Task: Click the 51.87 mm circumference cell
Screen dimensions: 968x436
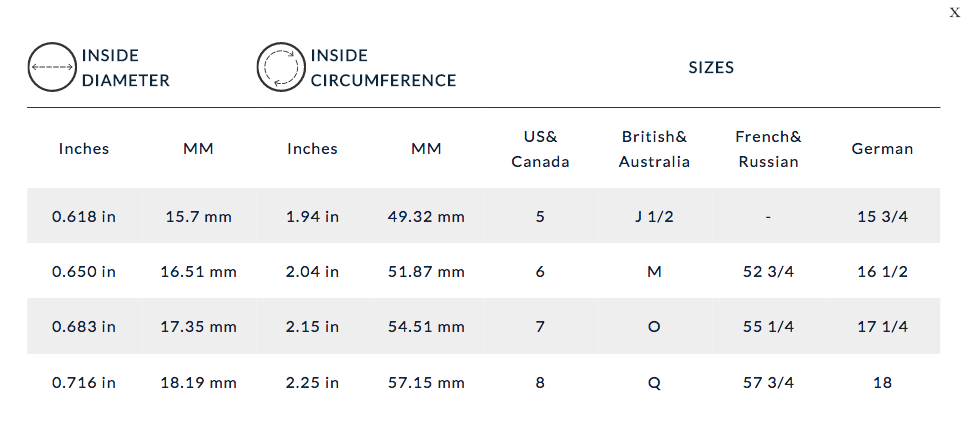Action: pyautogui.click(x=426, y=271)
